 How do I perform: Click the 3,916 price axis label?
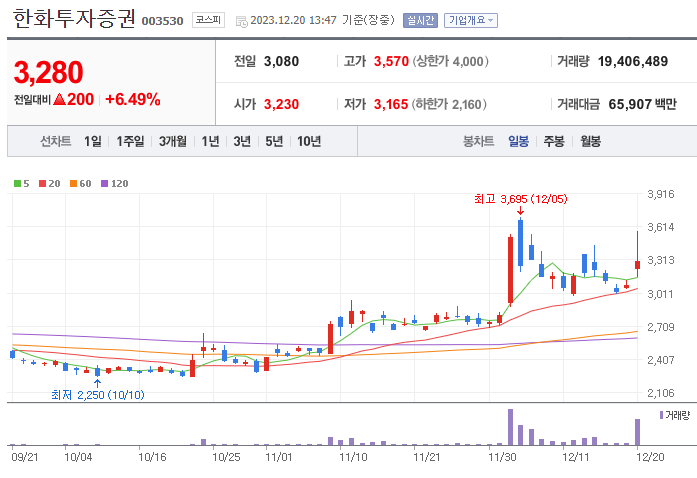point(661,194)
